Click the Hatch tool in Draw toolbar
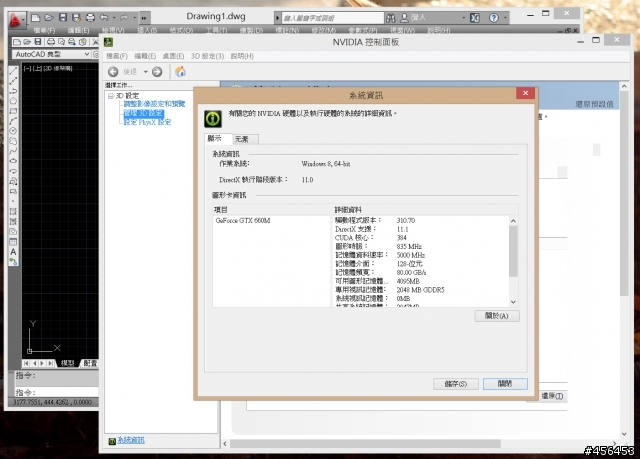The image size is (640, 459). [x=13, y=212]
